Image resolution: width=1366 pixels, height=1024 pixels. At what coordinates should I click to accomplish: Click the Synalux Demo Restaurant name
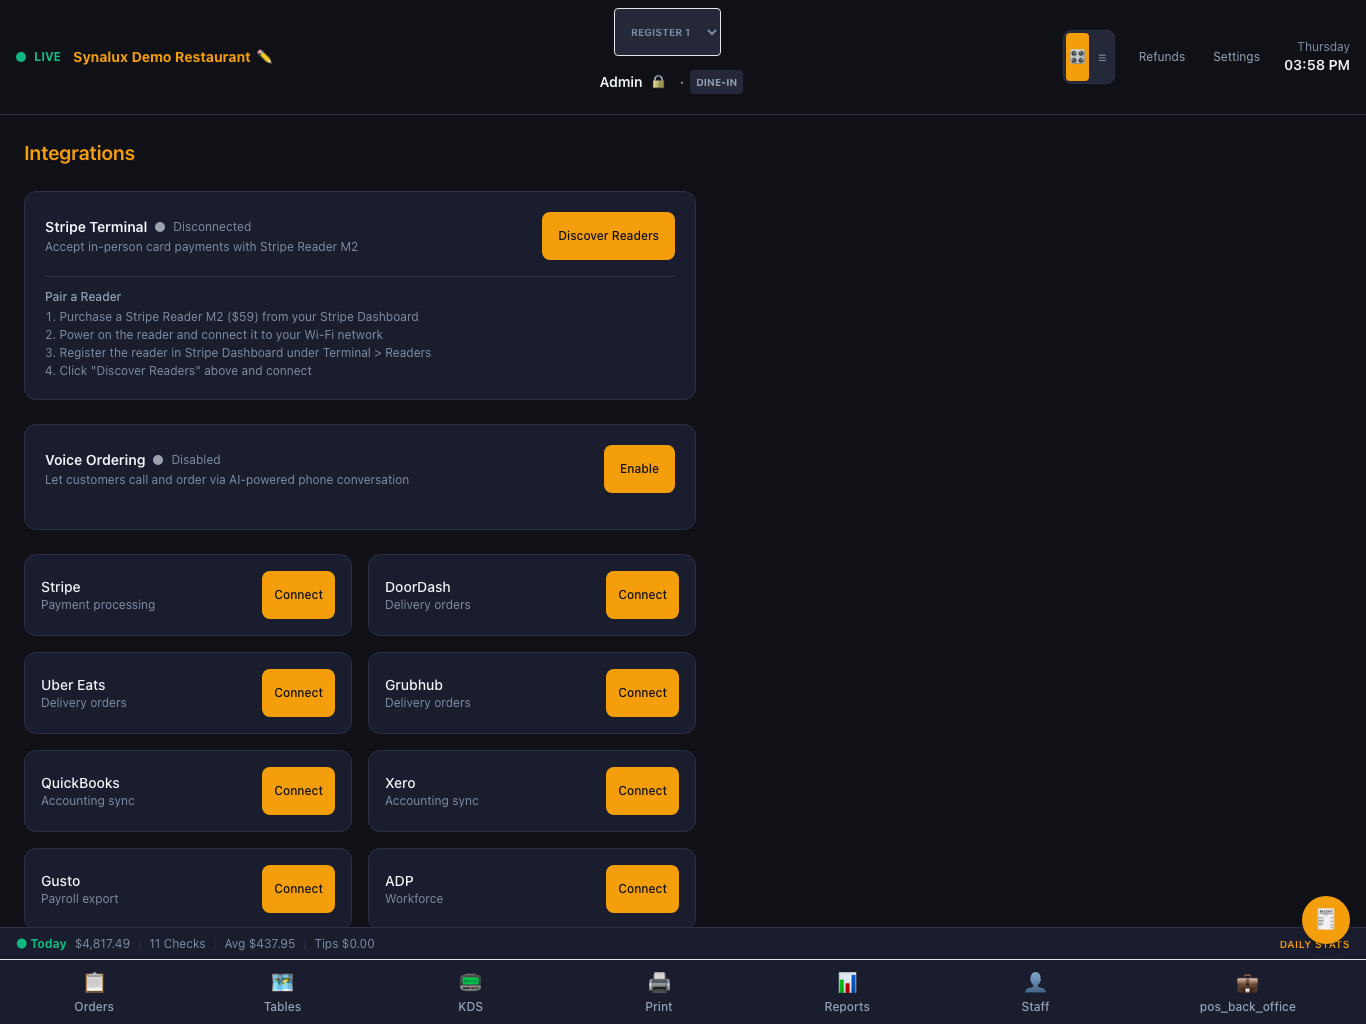point(162,57)
